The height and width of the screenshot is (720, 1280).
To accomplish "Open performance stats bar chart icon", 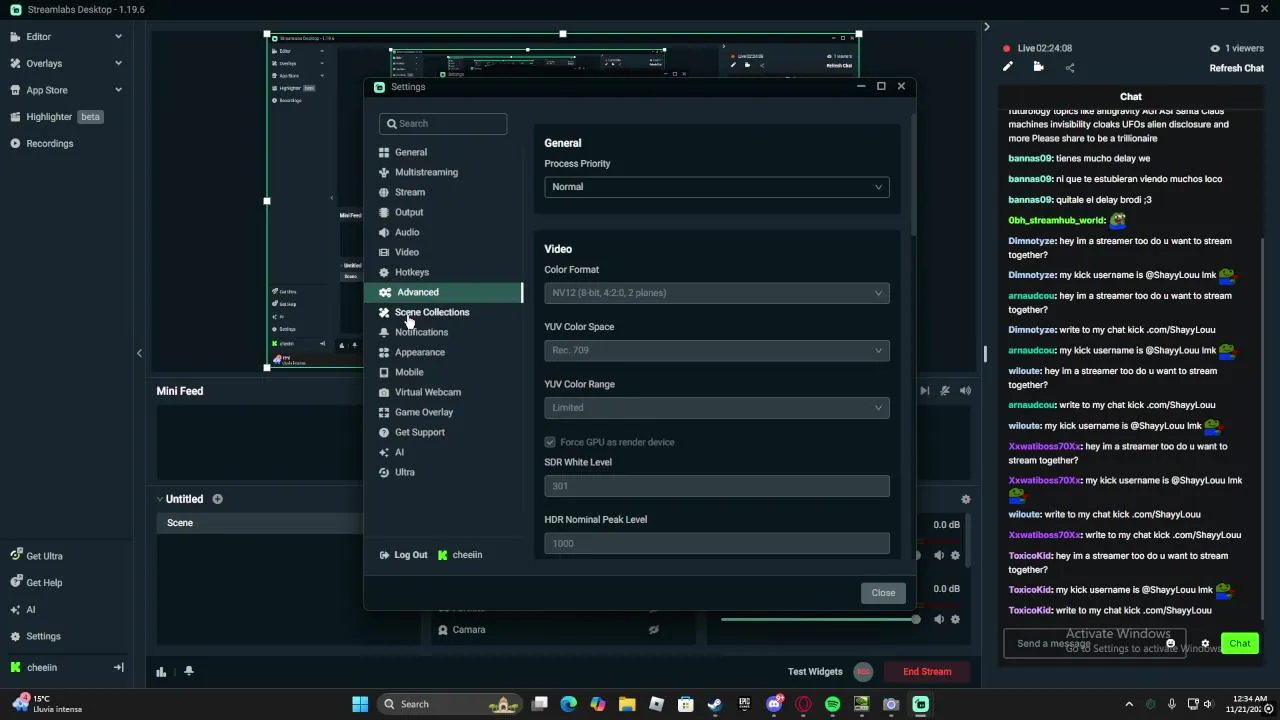I will (x=161, y=672).
